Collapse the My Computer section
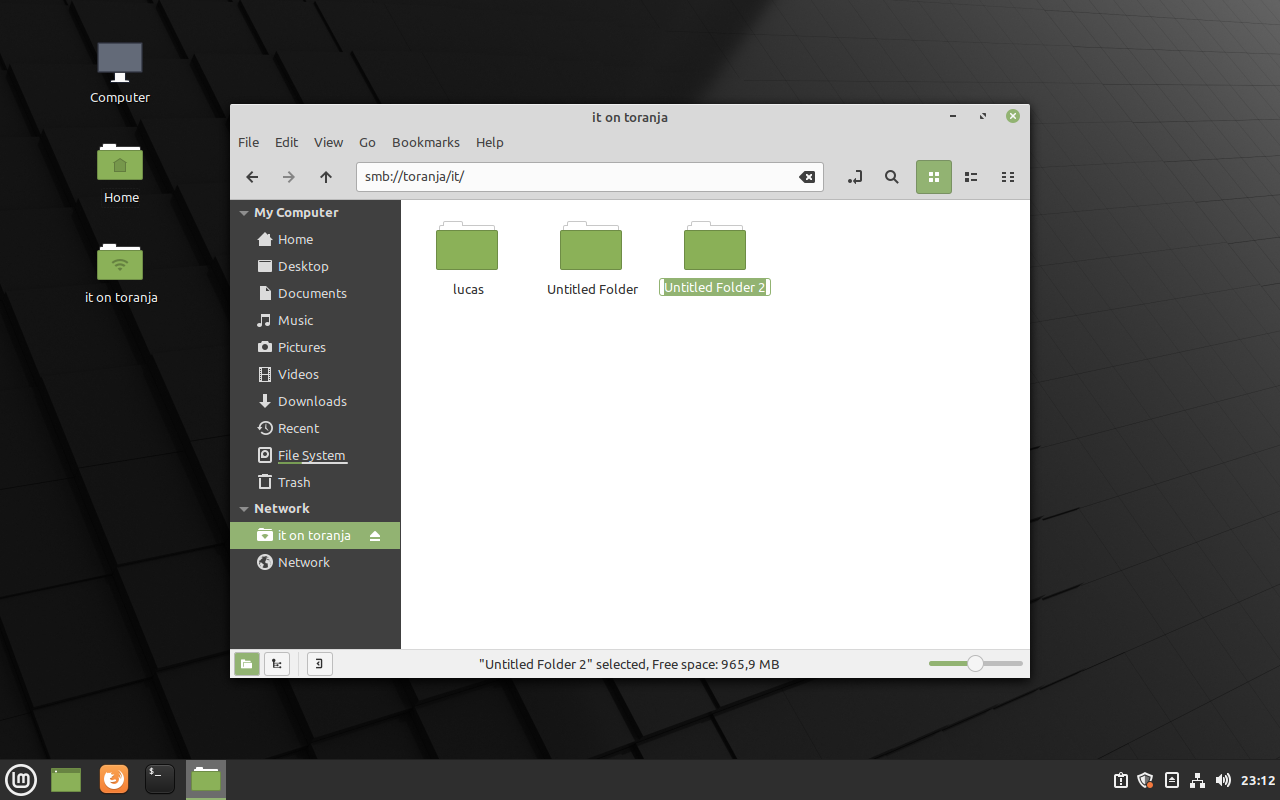Viewport: 1280px width, 800px height. [x=243, y=212]
